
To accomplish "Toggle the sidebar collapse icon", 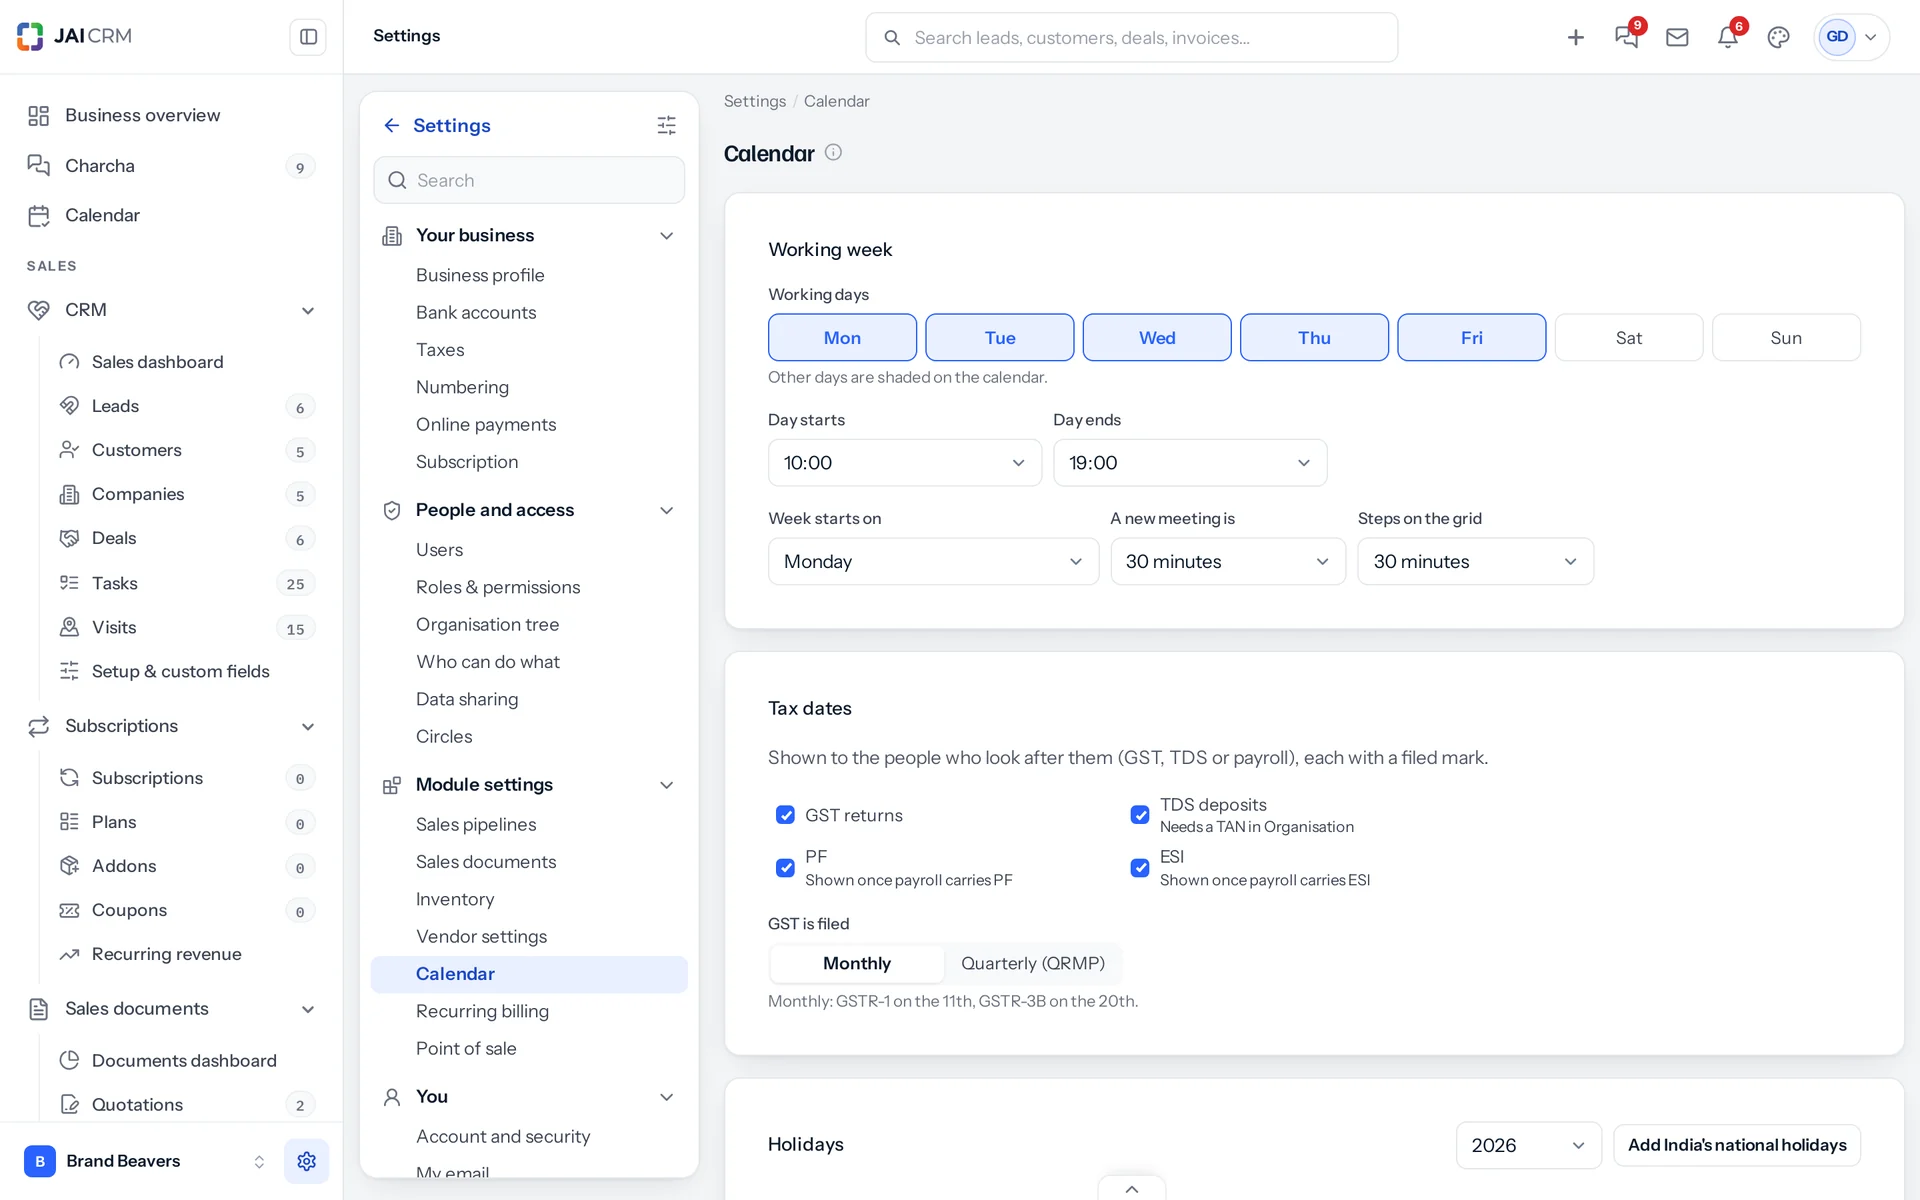I will click(x=308, y=37).
